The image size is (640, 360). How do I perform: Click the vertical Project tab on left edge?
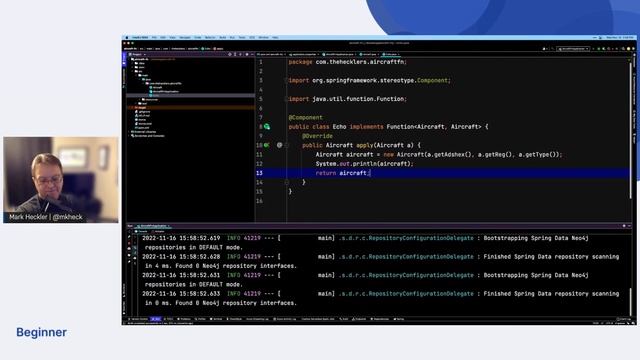click(124, 59)
